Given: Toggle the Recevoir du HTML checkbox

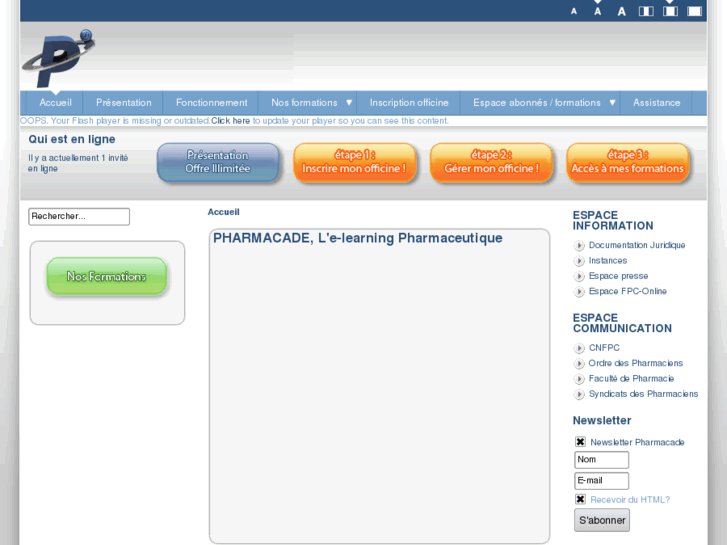Looking at the screenshot, I should pyautogui.click(x=580, y=499).
